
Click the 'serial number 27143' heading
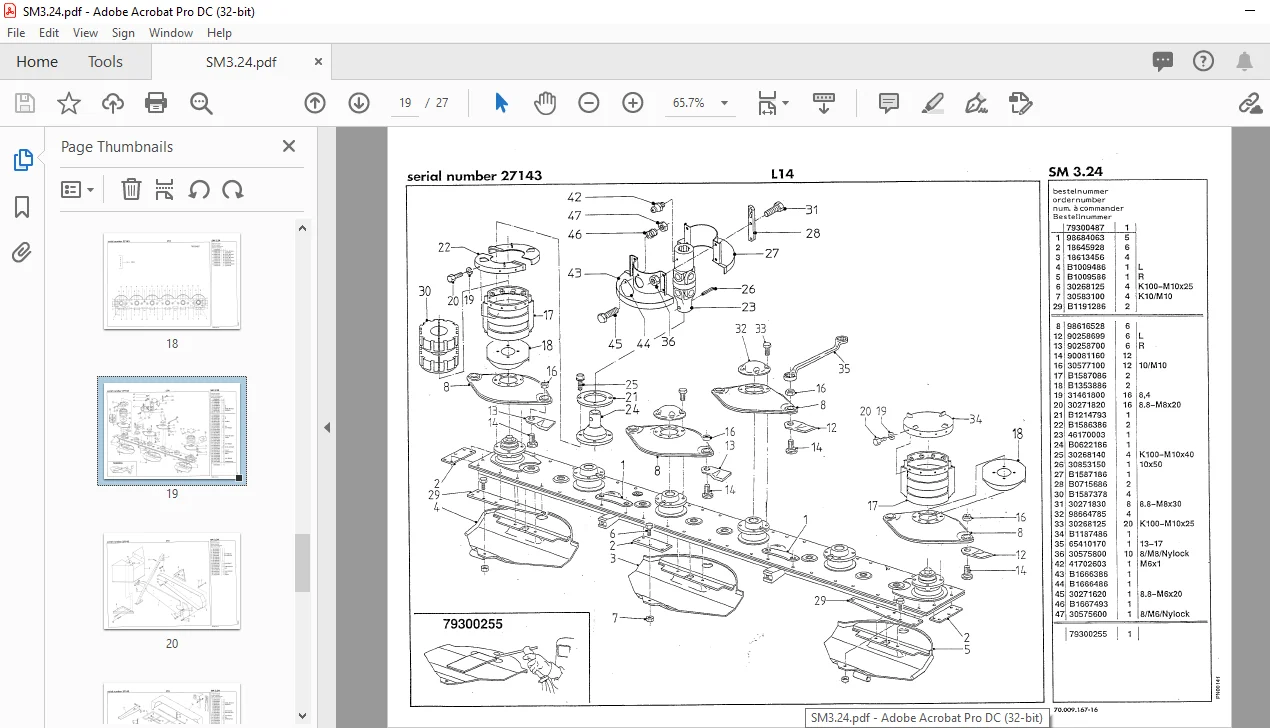point(474,176)
